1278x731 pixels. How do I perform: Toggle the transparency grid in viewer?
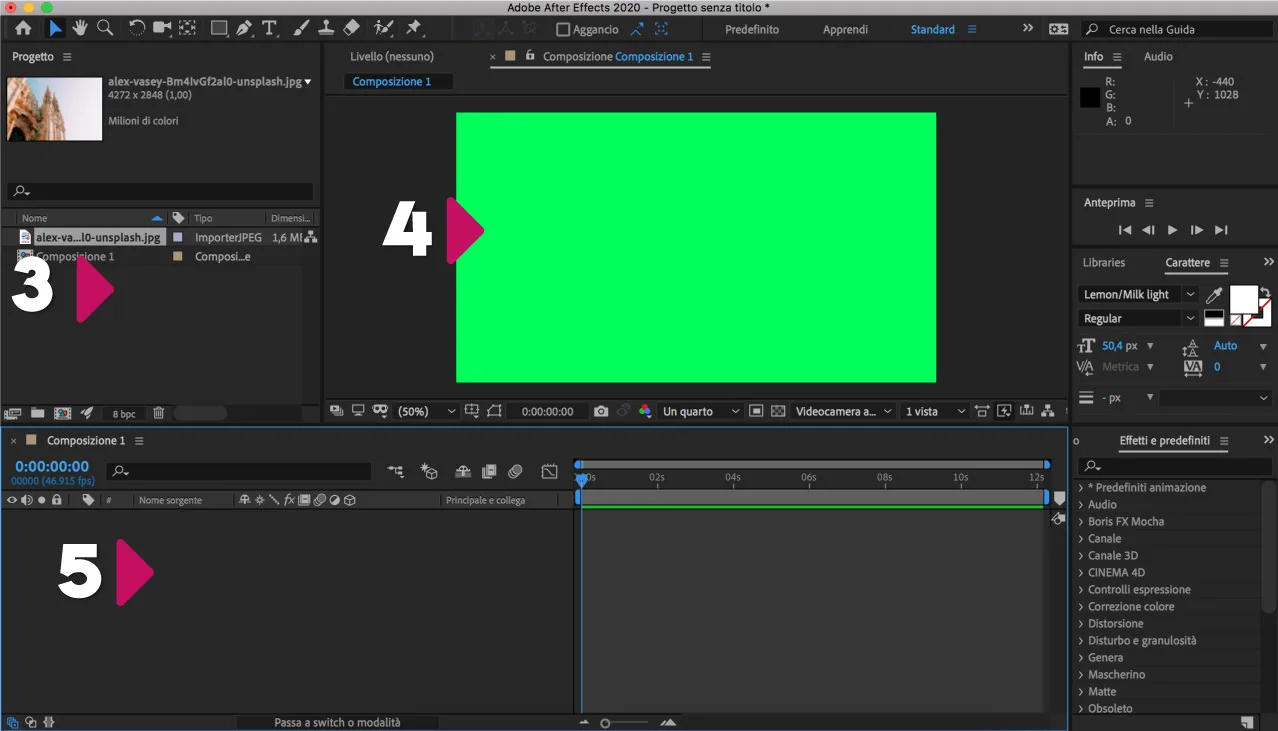[777, 411]
